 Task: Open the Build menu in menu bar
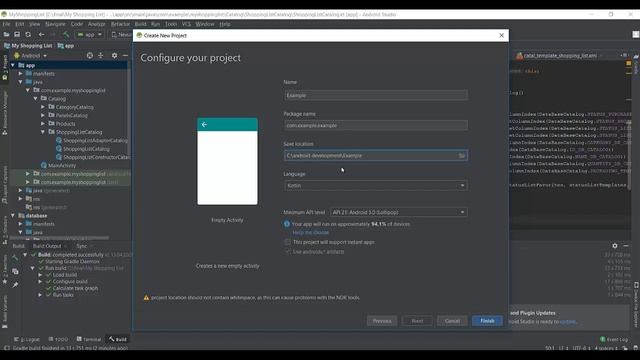pos(140,24)
